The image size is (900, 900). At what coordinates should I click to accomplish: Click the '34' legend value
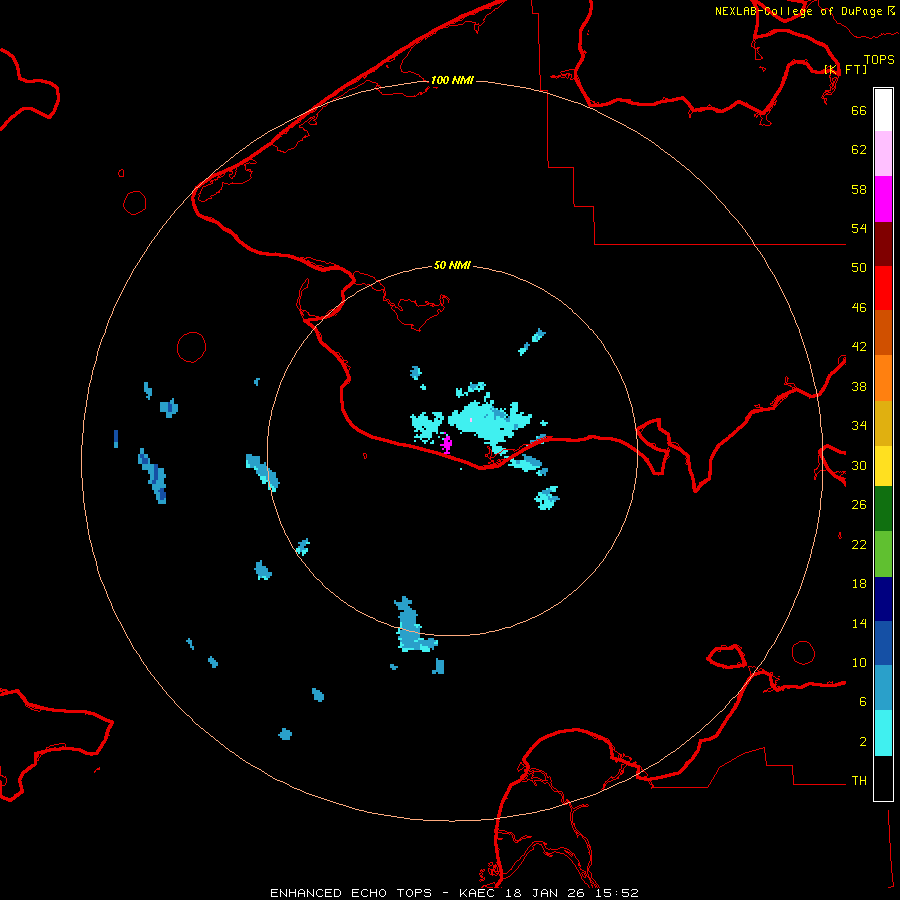[x=859, y=426]
